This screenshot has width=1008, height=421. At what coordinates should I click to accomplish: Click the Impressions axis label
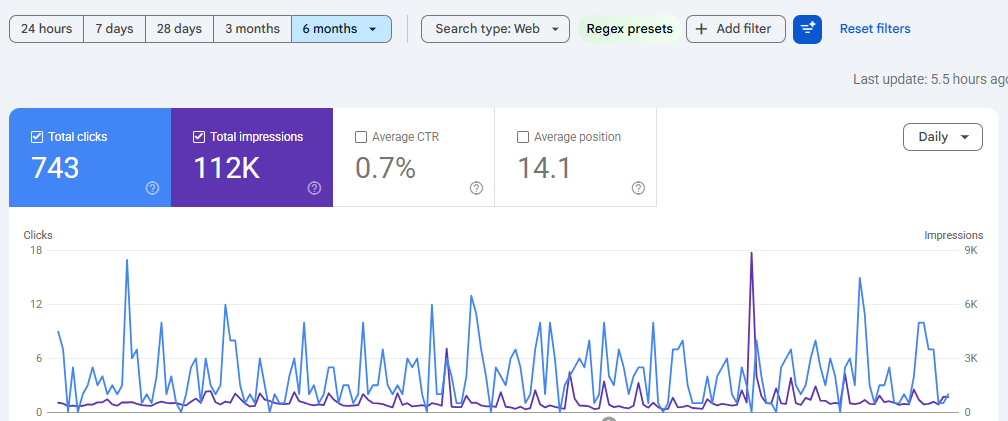tap(953, 235)
